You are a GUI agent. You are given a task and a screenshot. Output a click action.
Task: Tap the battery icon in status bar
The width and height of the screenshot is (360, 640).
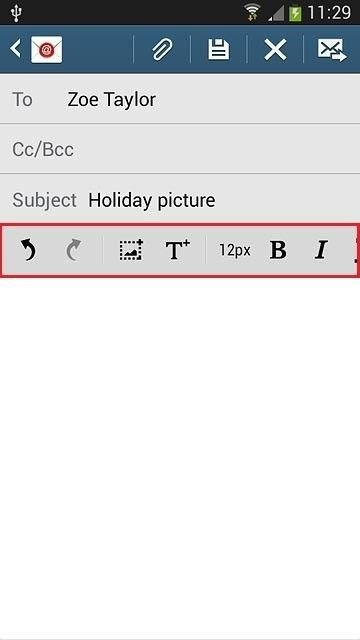(295, 13)
